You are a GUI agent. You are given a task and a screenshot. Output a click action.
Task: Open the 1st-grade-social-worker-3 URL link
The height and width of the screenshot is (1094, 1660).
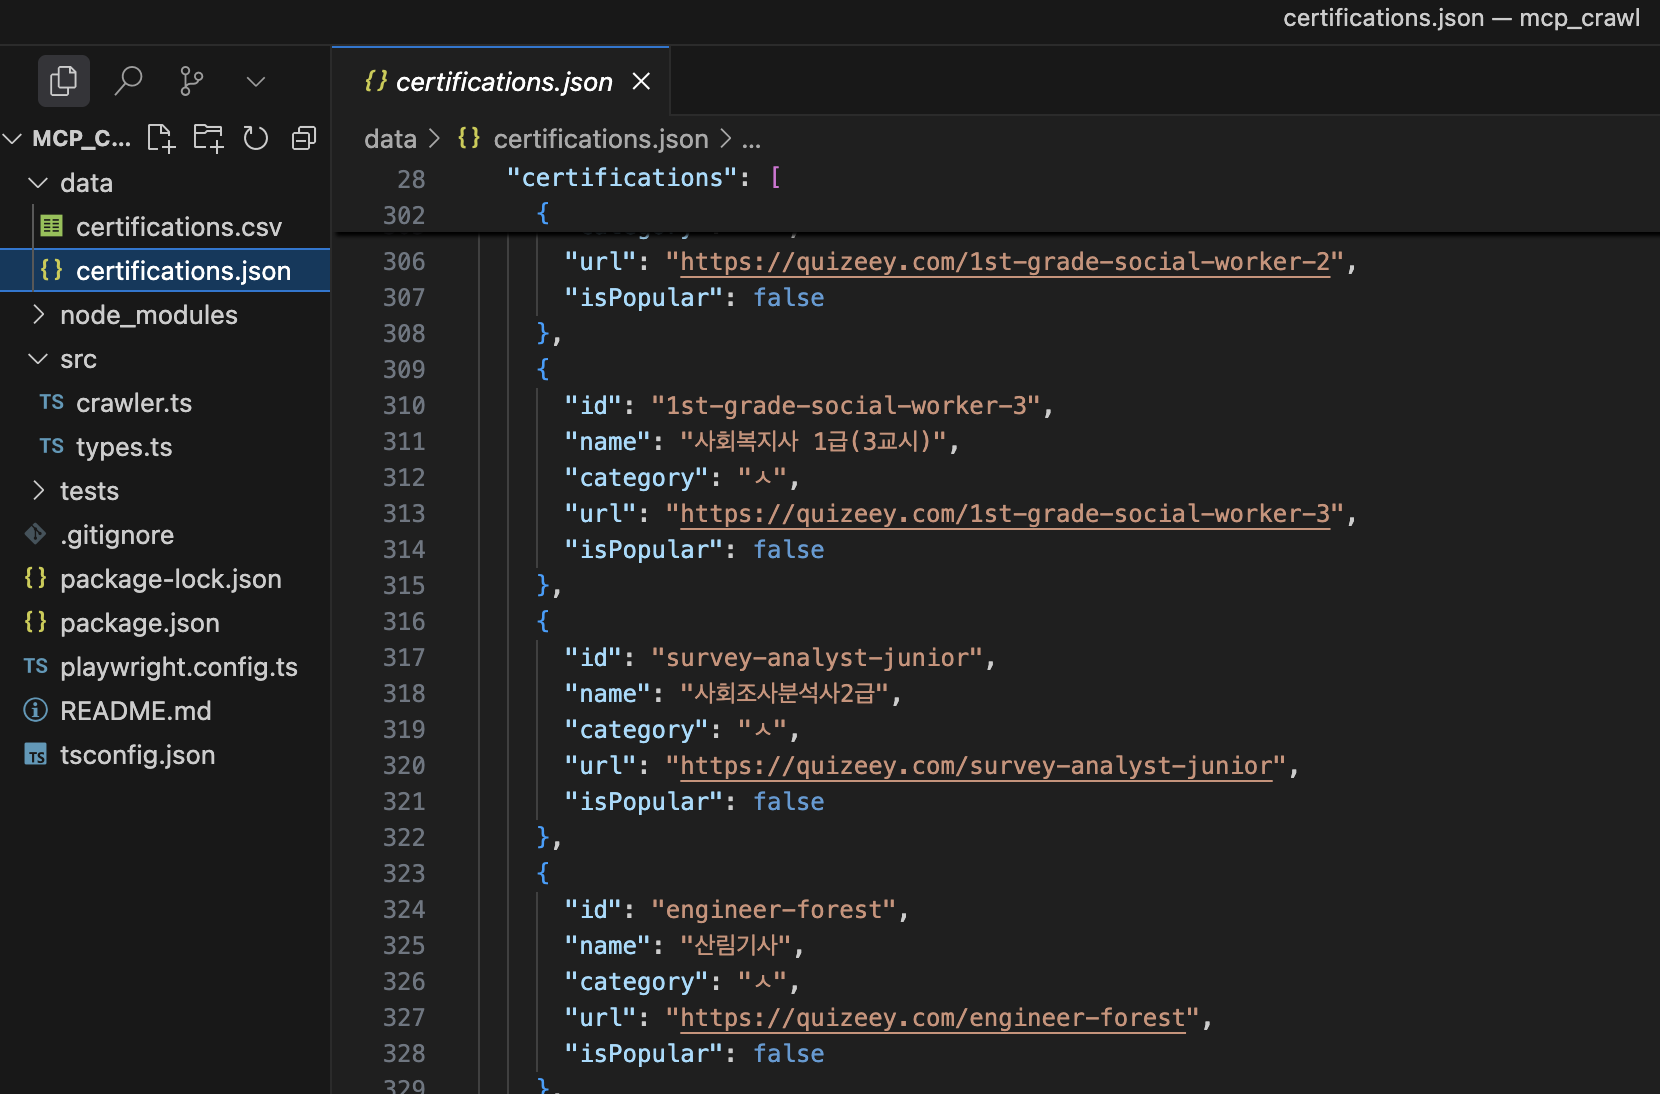(1005, 514)
